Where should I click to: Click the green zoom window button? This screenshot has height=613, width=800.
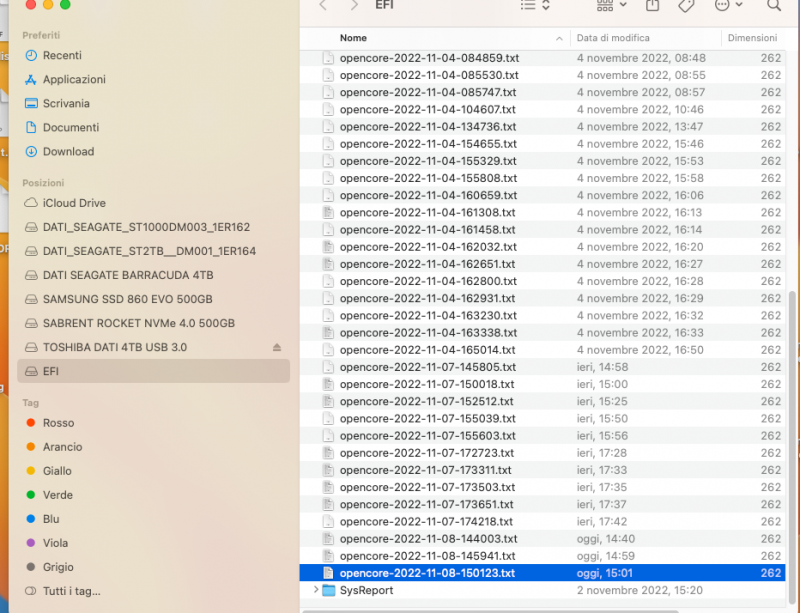65,4
